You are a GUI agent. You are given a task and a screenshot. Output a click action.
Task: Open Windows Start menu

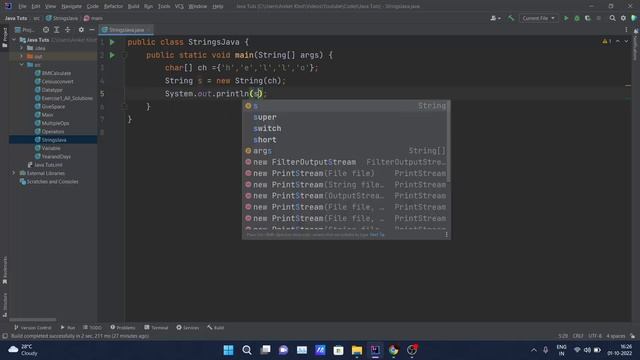coord(229,350)
